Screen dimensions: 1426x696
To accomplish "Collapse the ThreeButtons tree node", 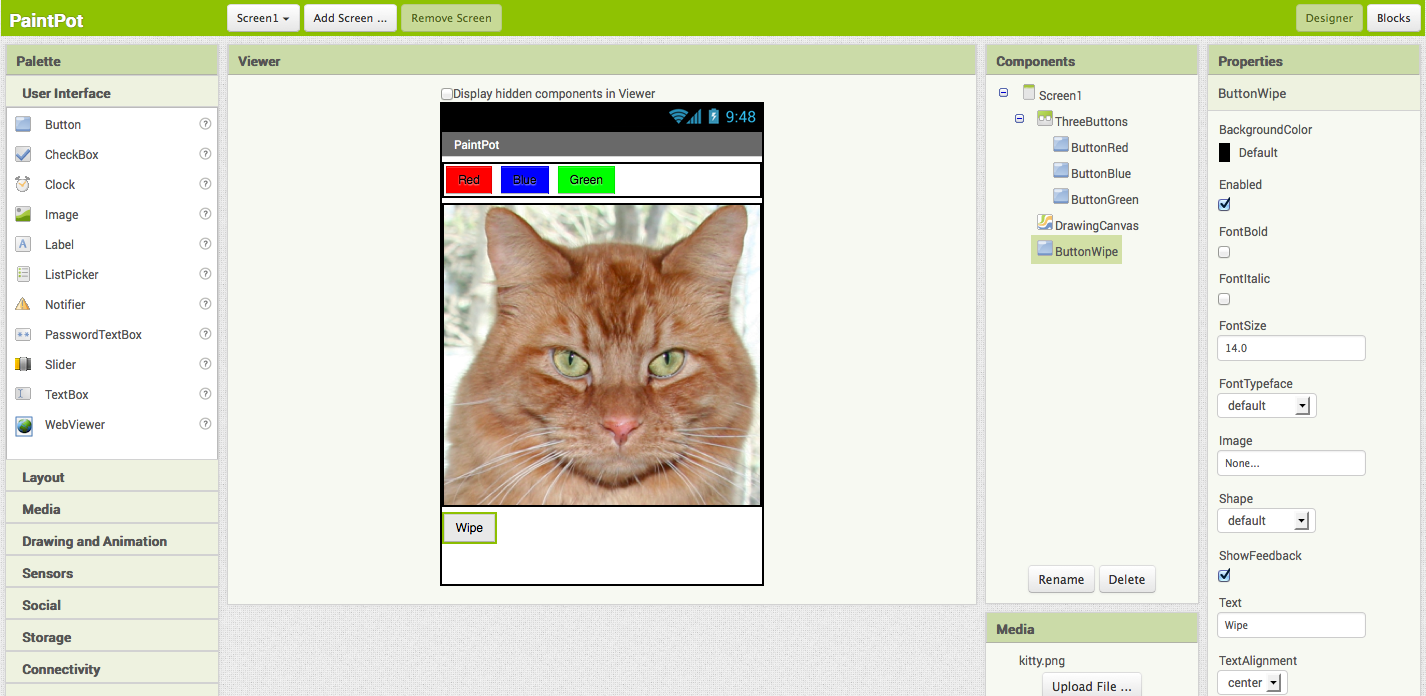I will coord(1019,119).
